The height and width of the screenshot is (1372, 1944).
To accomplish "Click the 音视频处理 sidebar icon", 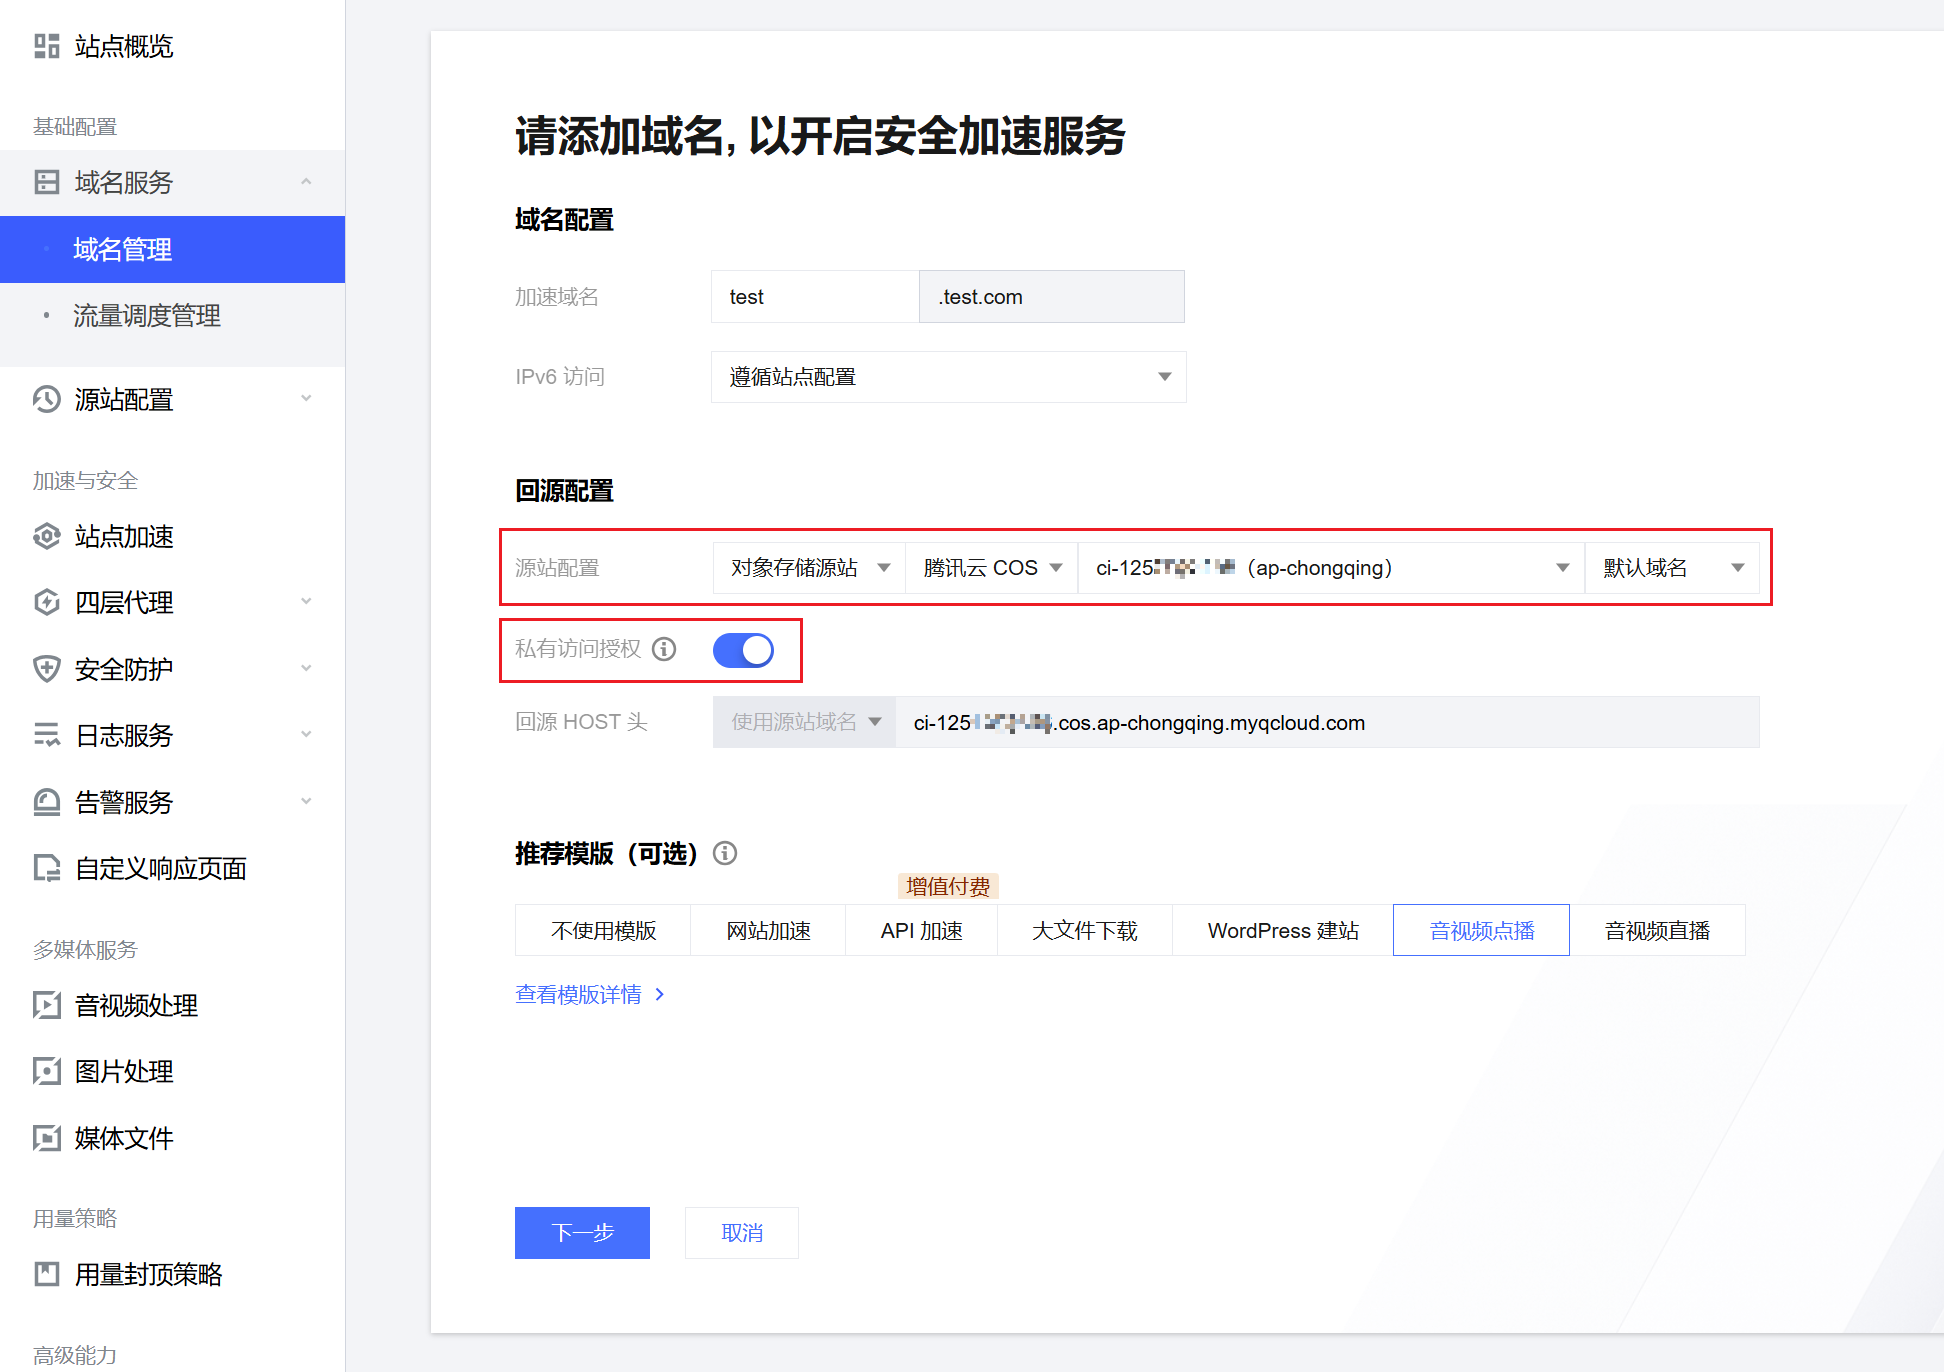I will tap(46, 1005).
